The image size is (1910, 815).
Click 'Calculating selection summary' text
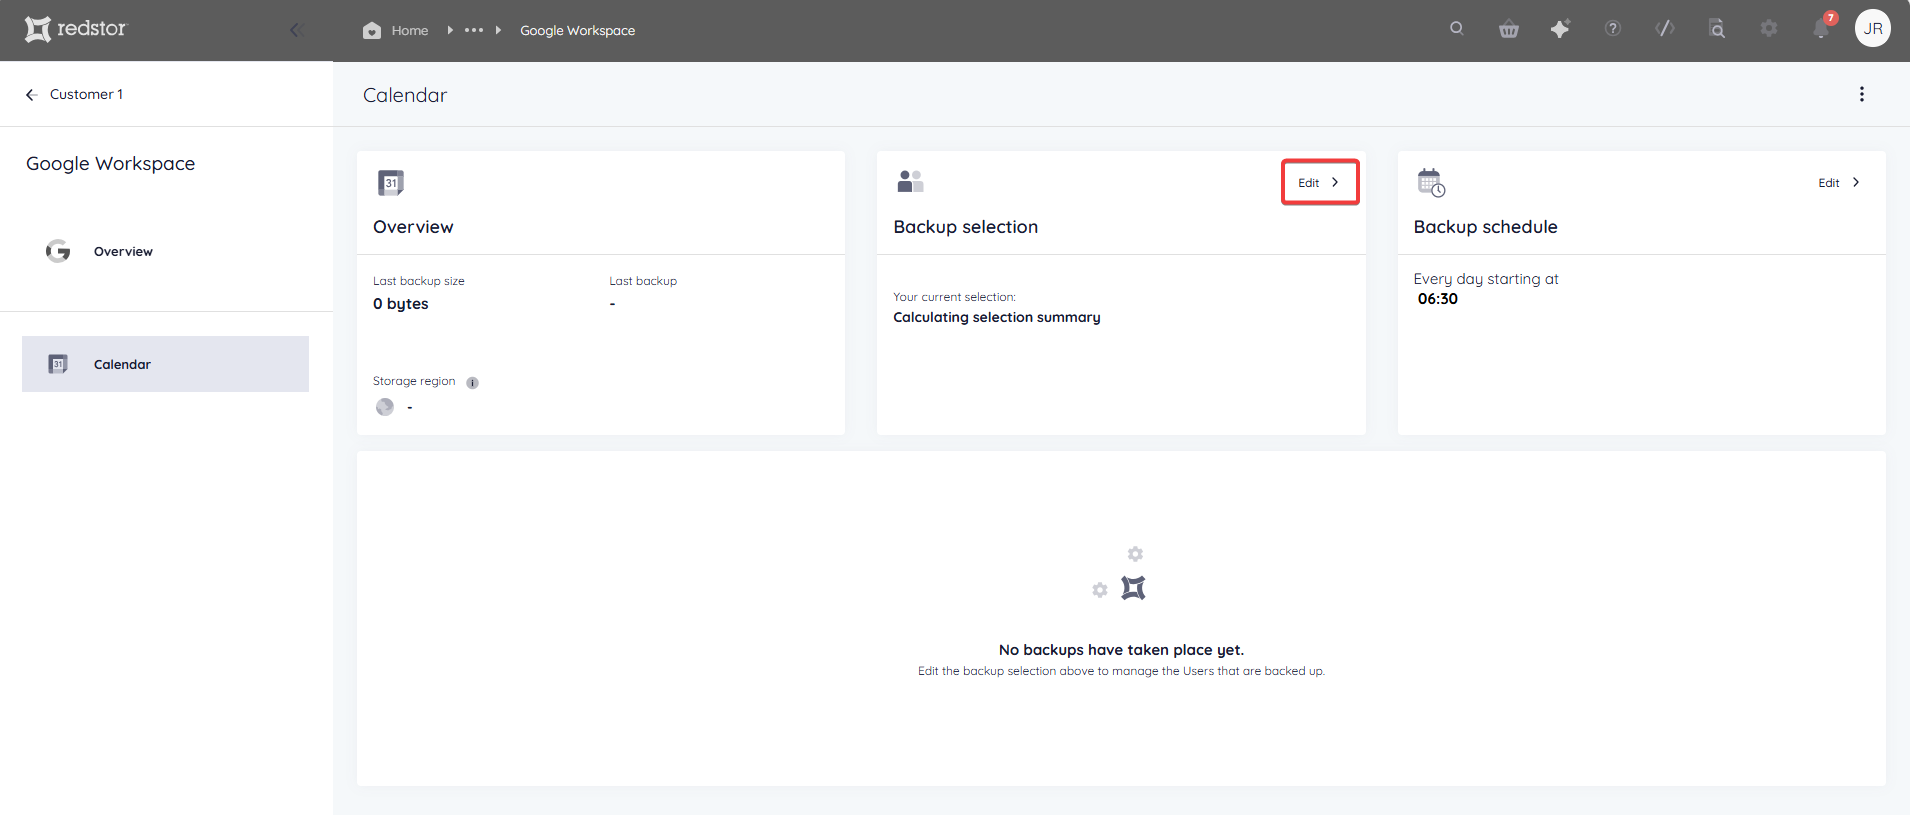[996, 317]
